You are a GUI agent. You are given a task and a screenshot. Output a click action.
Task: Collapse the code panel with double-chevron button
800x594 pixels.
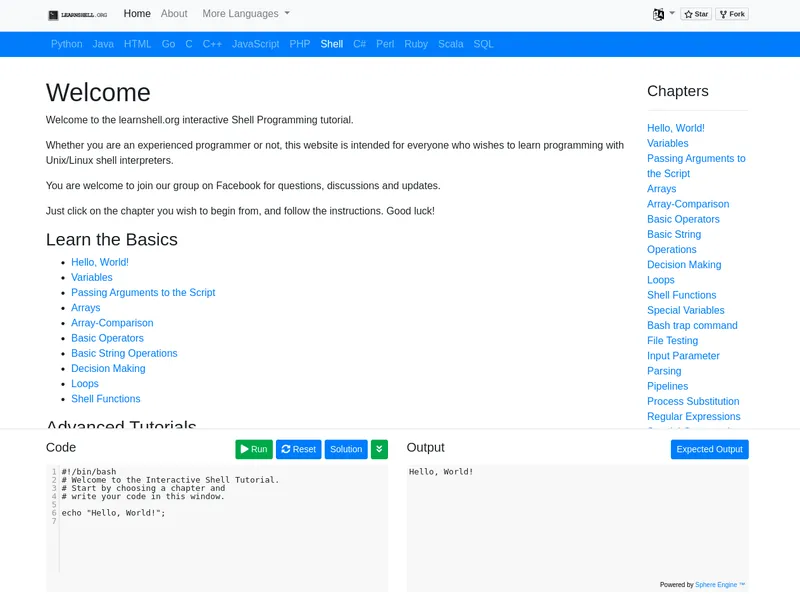[379, 450]
